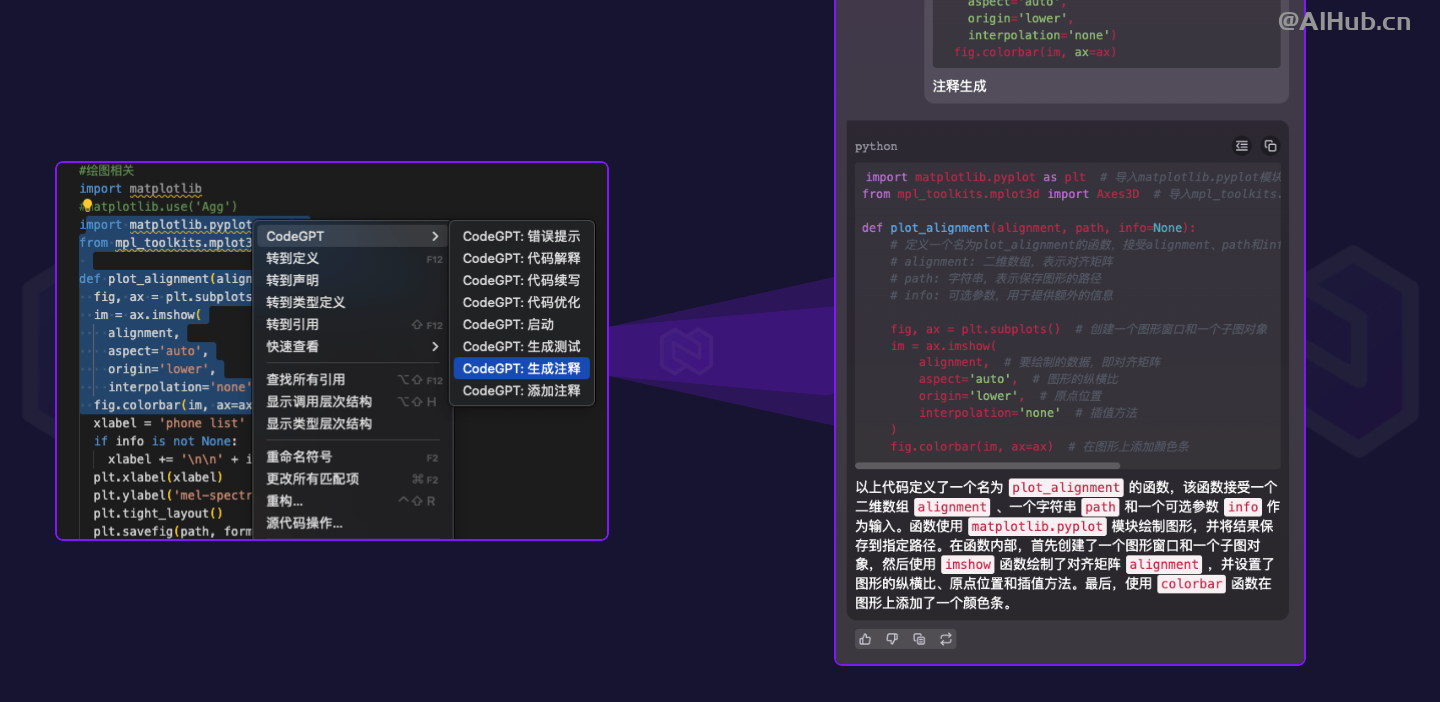Image resolution: width=1440 pixels, height=702 pixels.
Task: Click the path inline code tag
Action: [1100, 507]
